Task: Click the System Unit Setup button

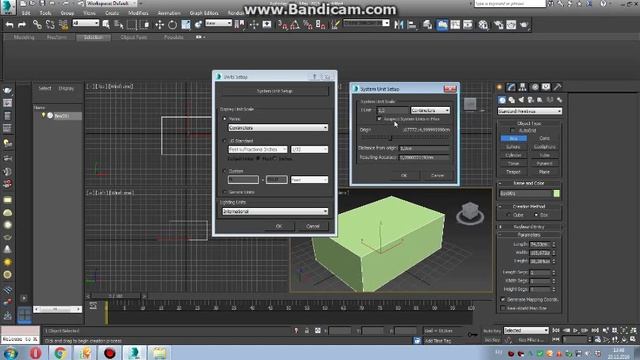Action: pos(275,91)
